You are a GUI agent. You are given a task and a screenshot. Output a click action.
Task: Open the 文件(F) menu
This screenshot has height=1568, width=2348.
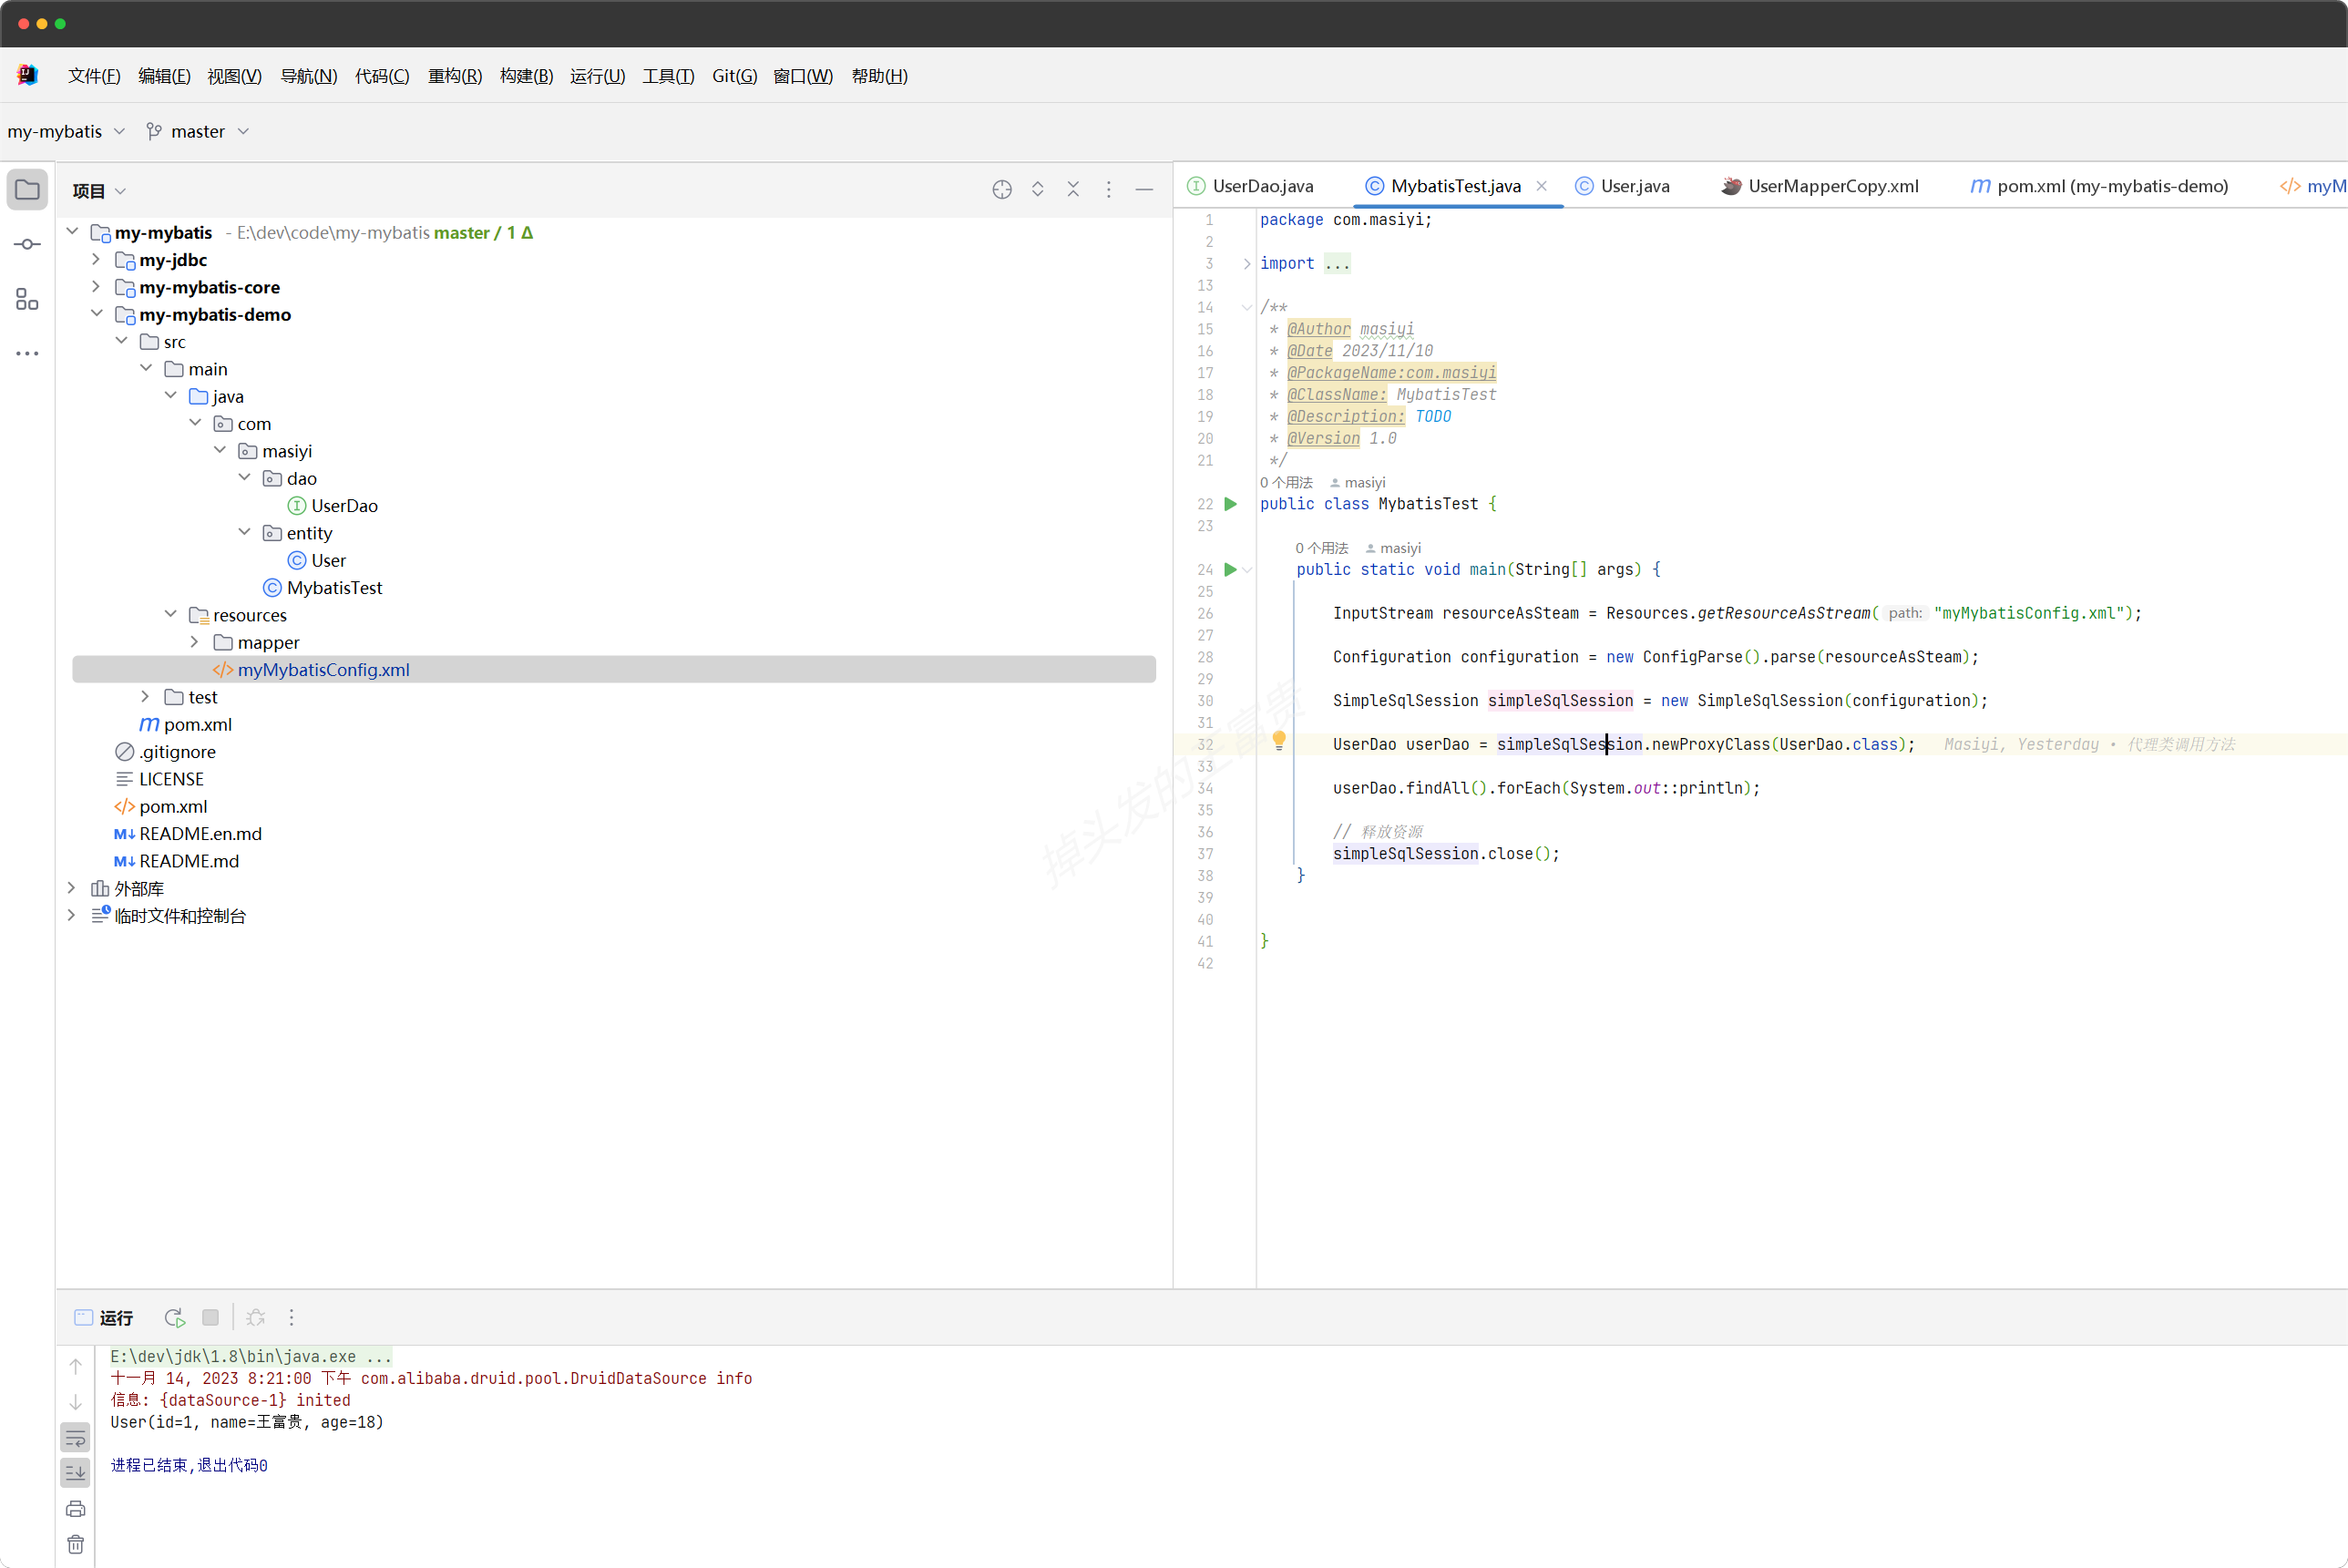point(94,76)
